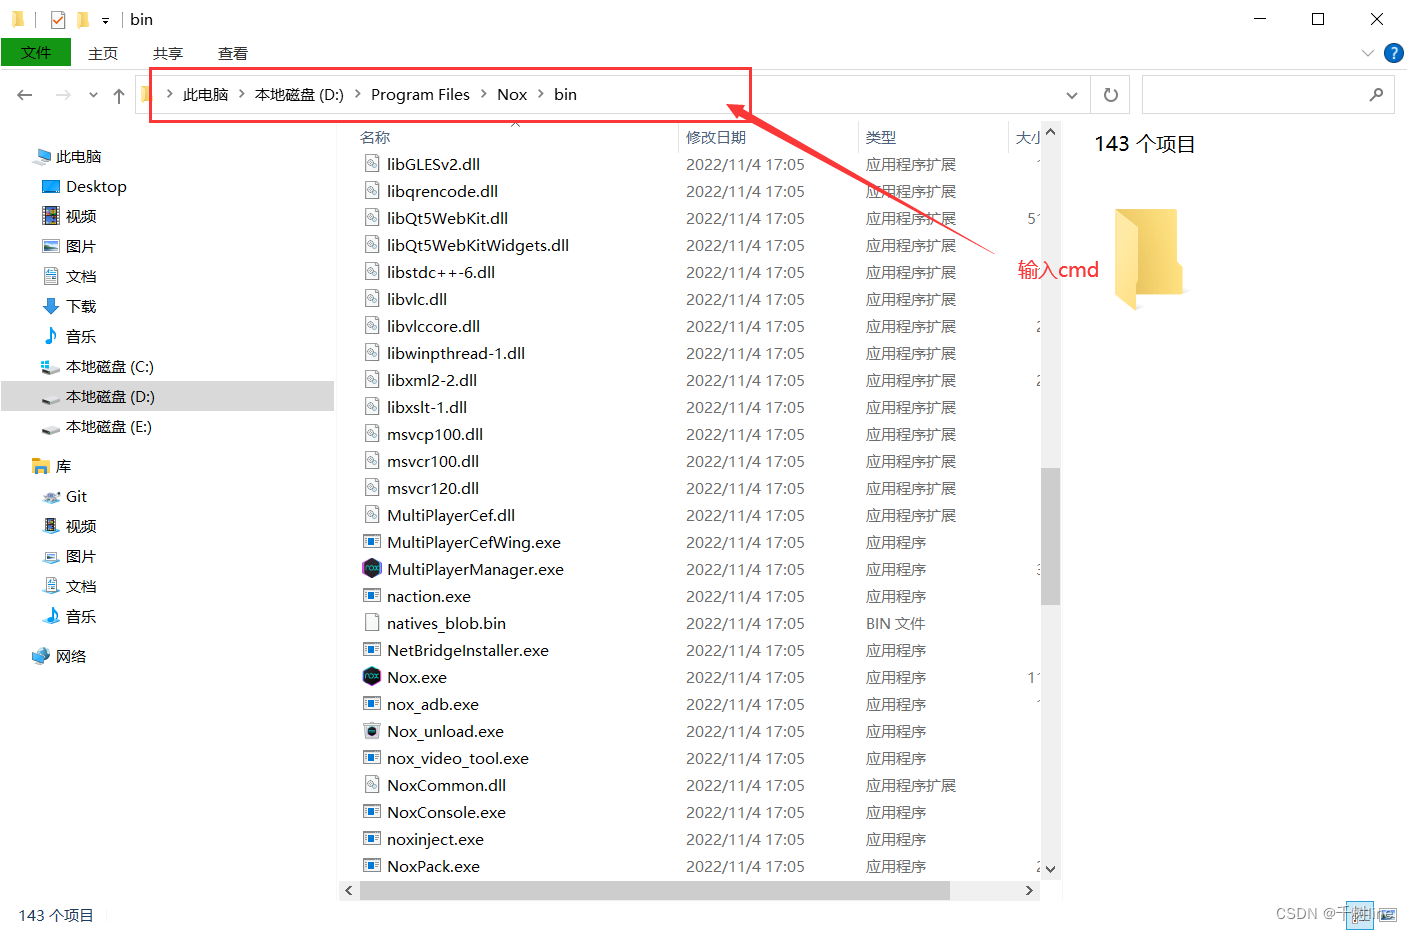Switch to the 查看 ribbon tab
Viewport: 1408px width, 931px height.
[233, 53]
